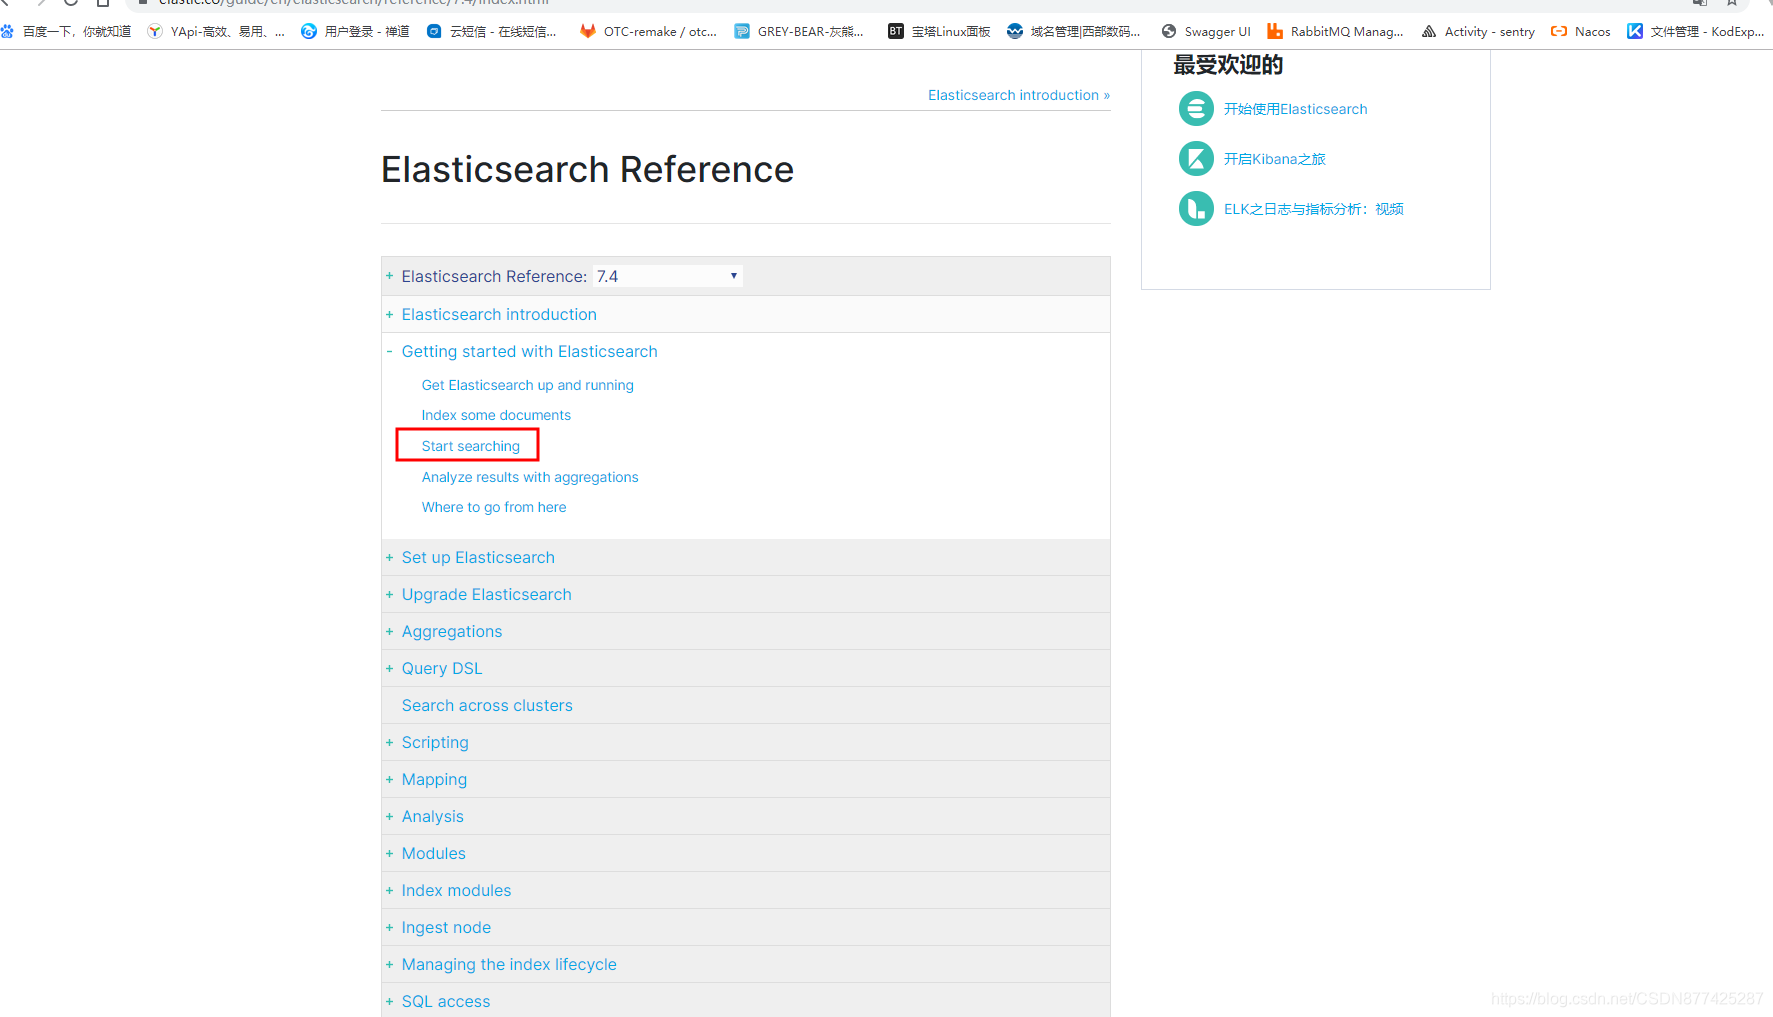The width and height of the screenshot is (1773, 1017).
Task: Open the Index modules link
Action: click(456, 890)
